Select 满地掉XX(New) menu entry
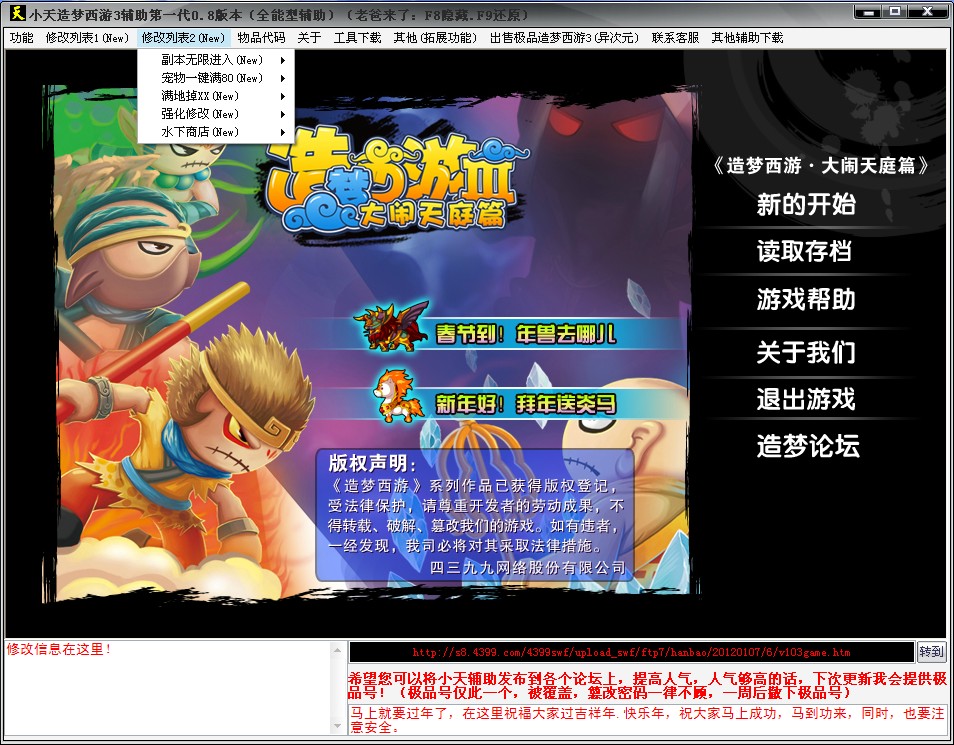 [x=217, y=96]
